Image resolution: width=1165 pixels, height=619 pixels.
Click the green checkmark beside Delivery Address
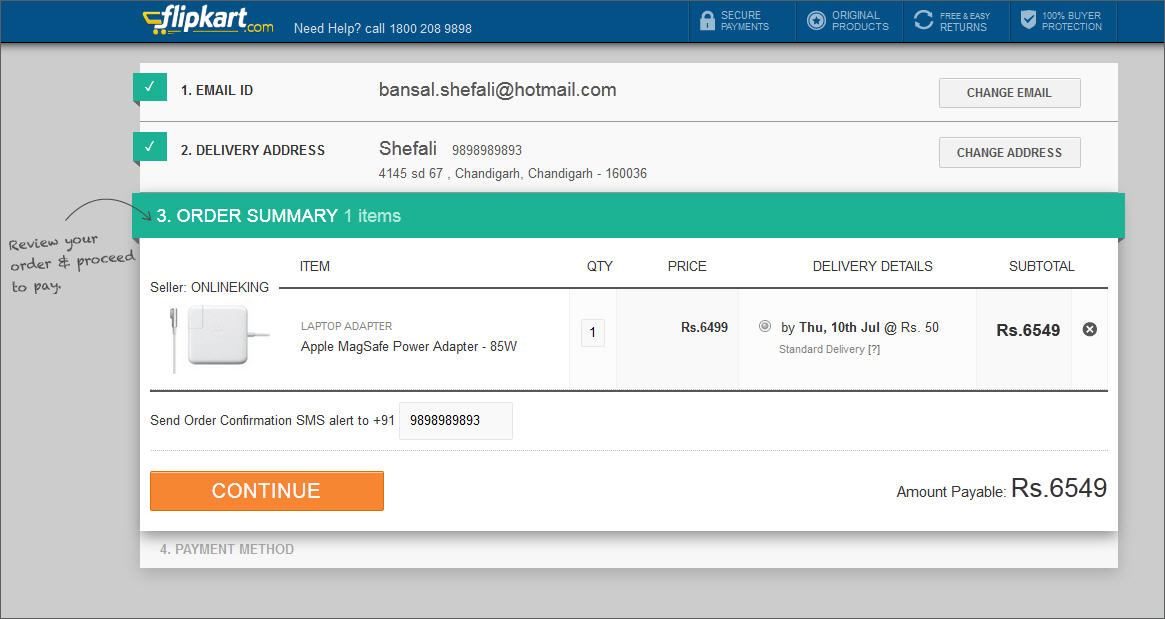pos(150,147)
